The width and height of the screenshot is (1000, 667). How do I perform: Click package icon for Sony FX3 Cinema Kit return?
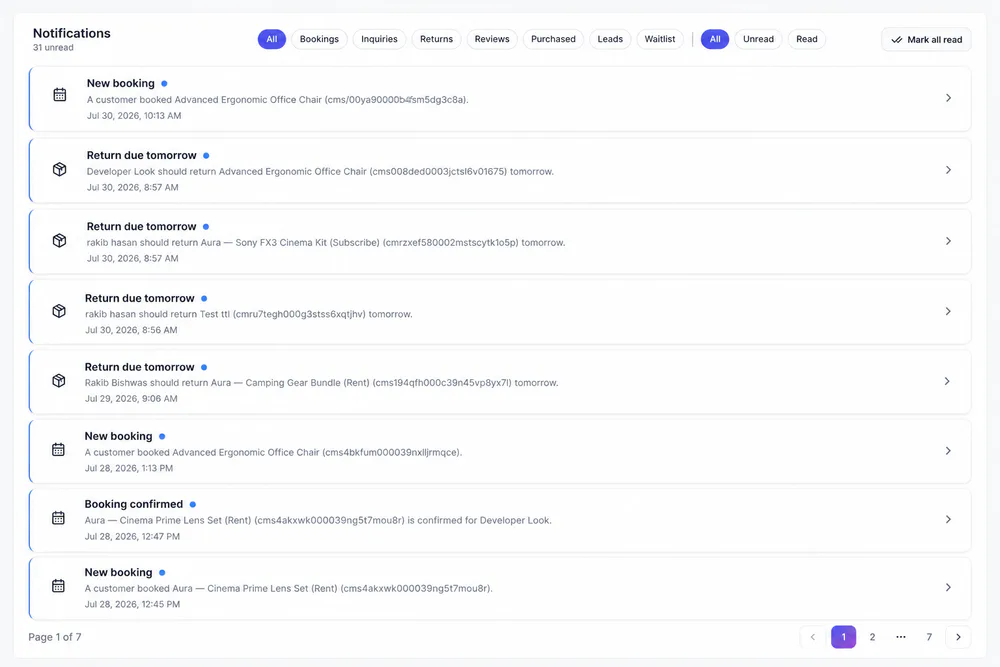(x=59, y=240)
